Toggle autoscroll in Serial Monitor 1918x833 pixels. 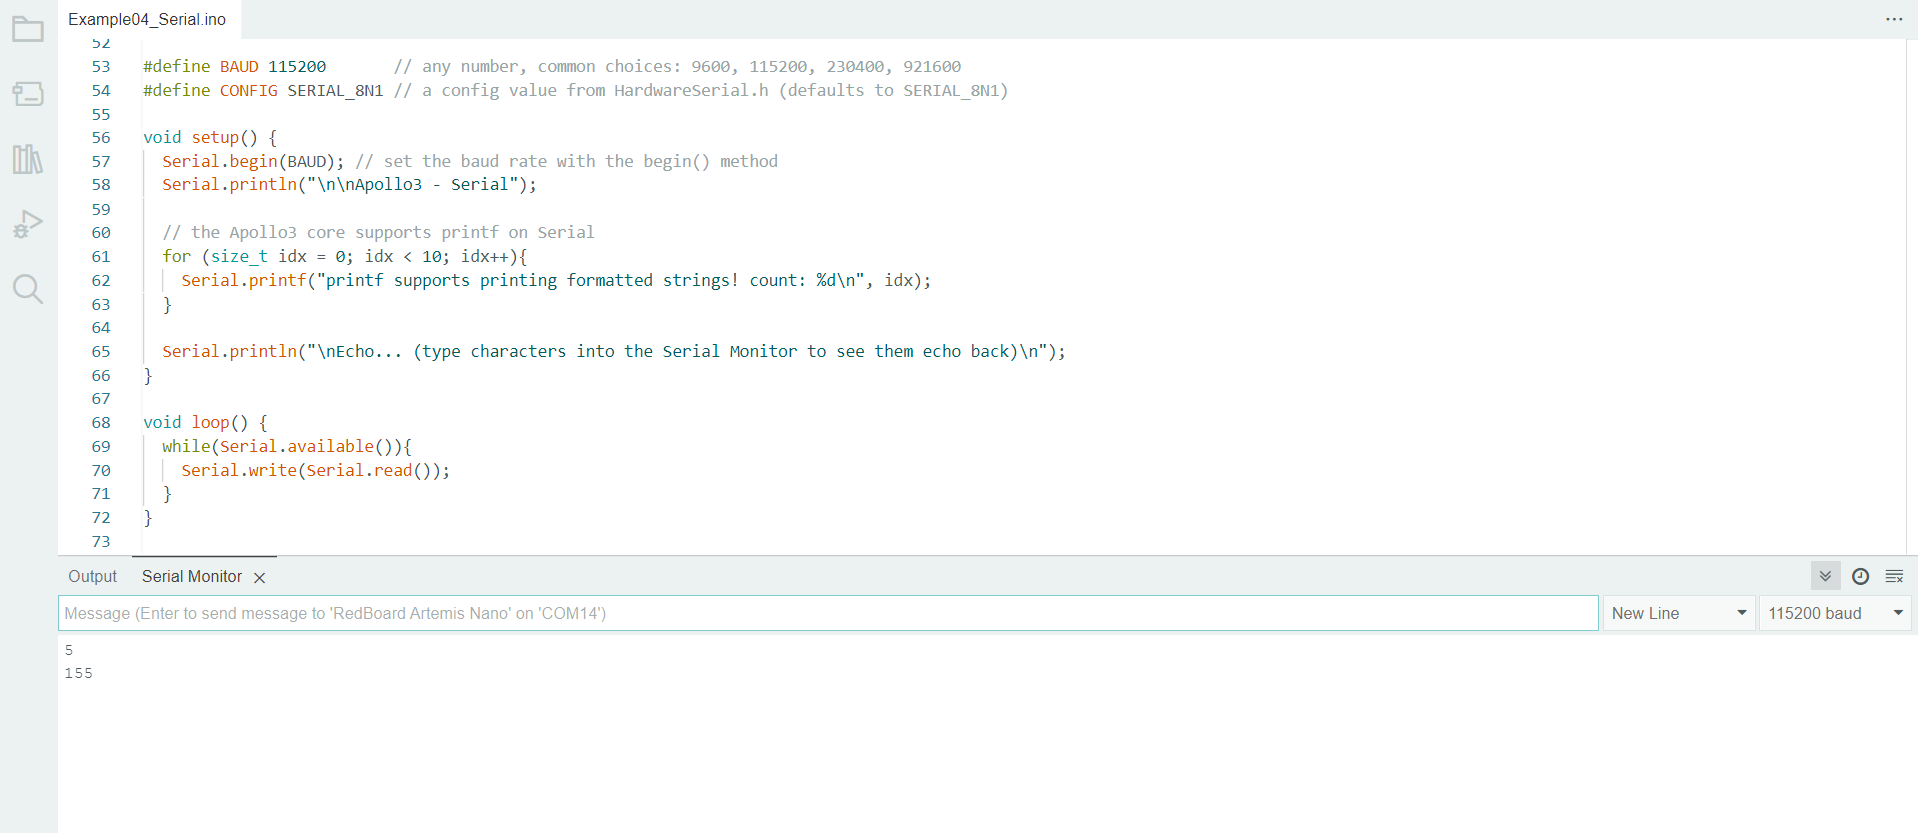(x=1825, y=576)
